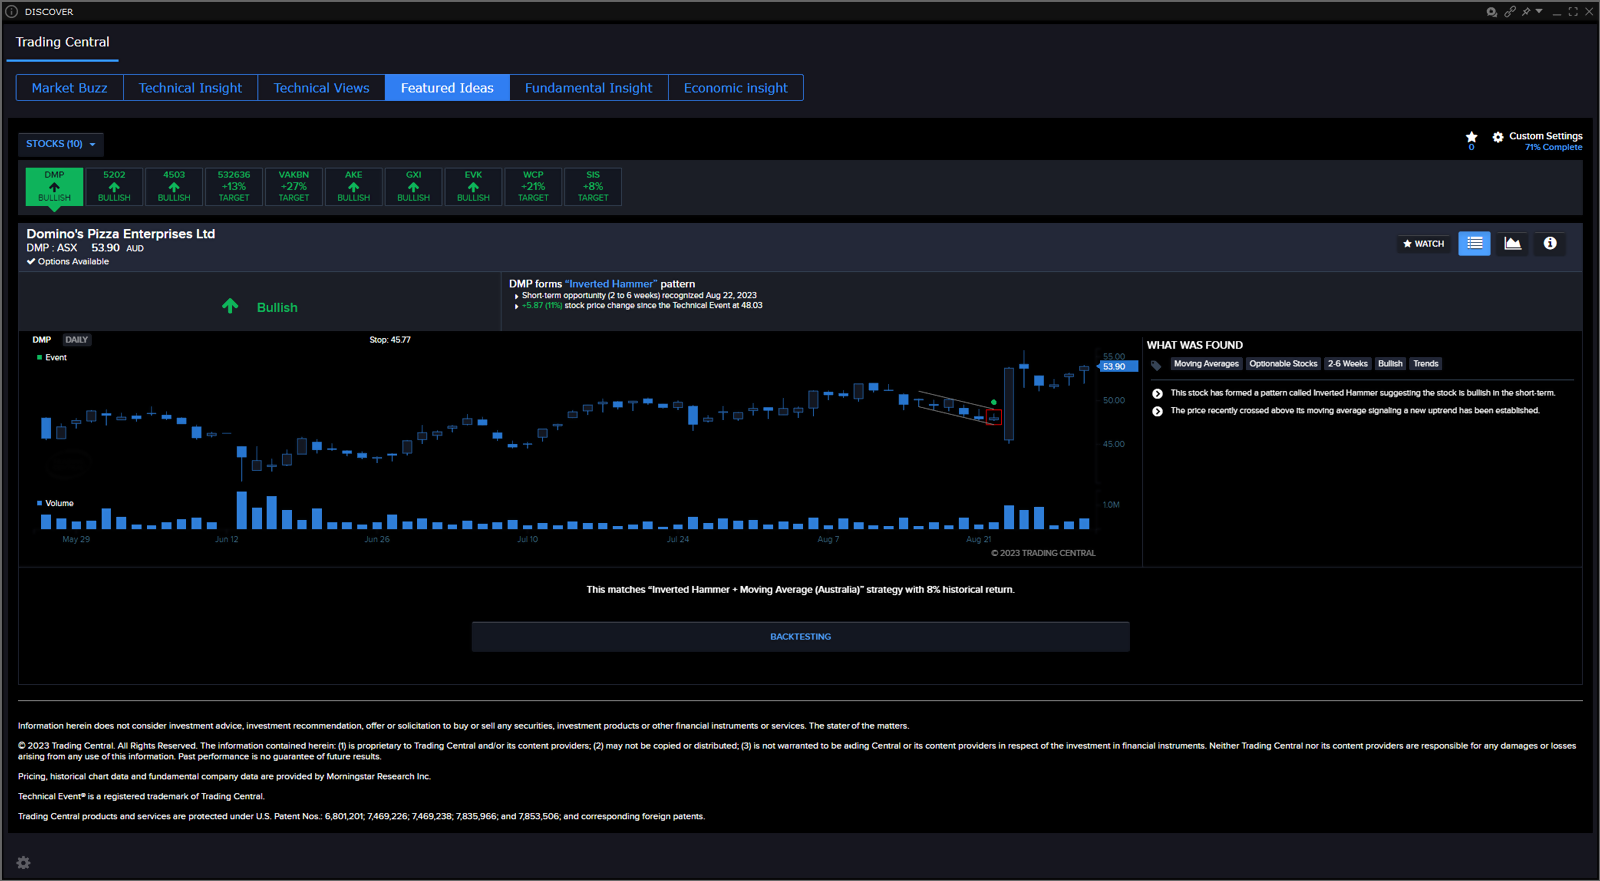The width and height of the screenshot is (1600, 881).
Task: Open the watchlist star icon showing 0
Action: [1471, 137]
